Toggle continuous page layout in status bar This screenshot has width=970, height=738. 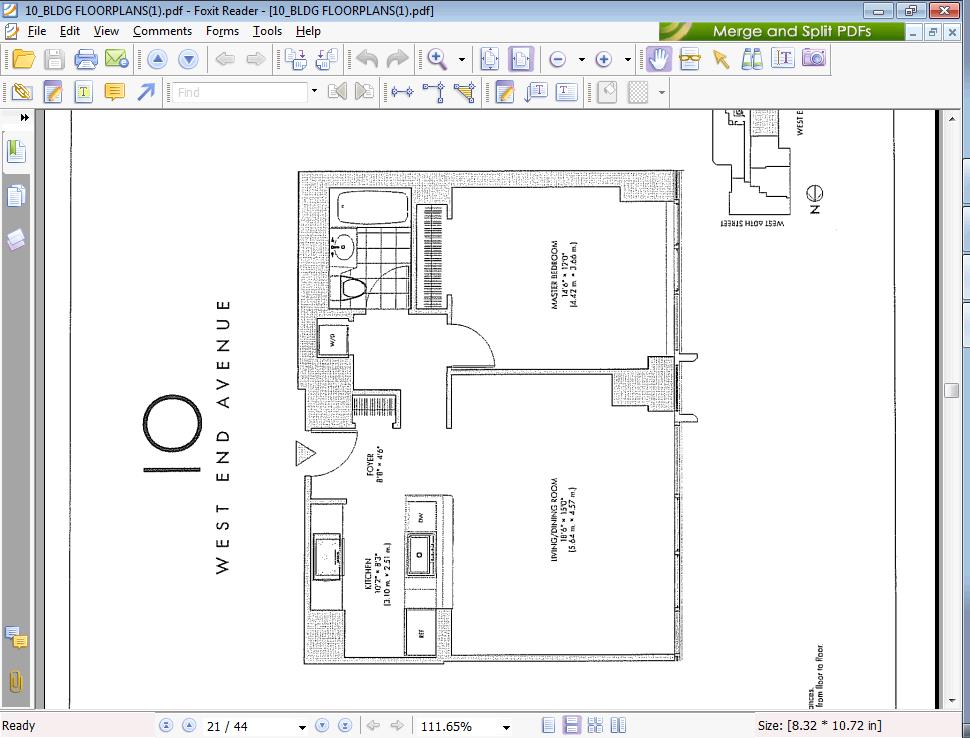click(573, 726)
